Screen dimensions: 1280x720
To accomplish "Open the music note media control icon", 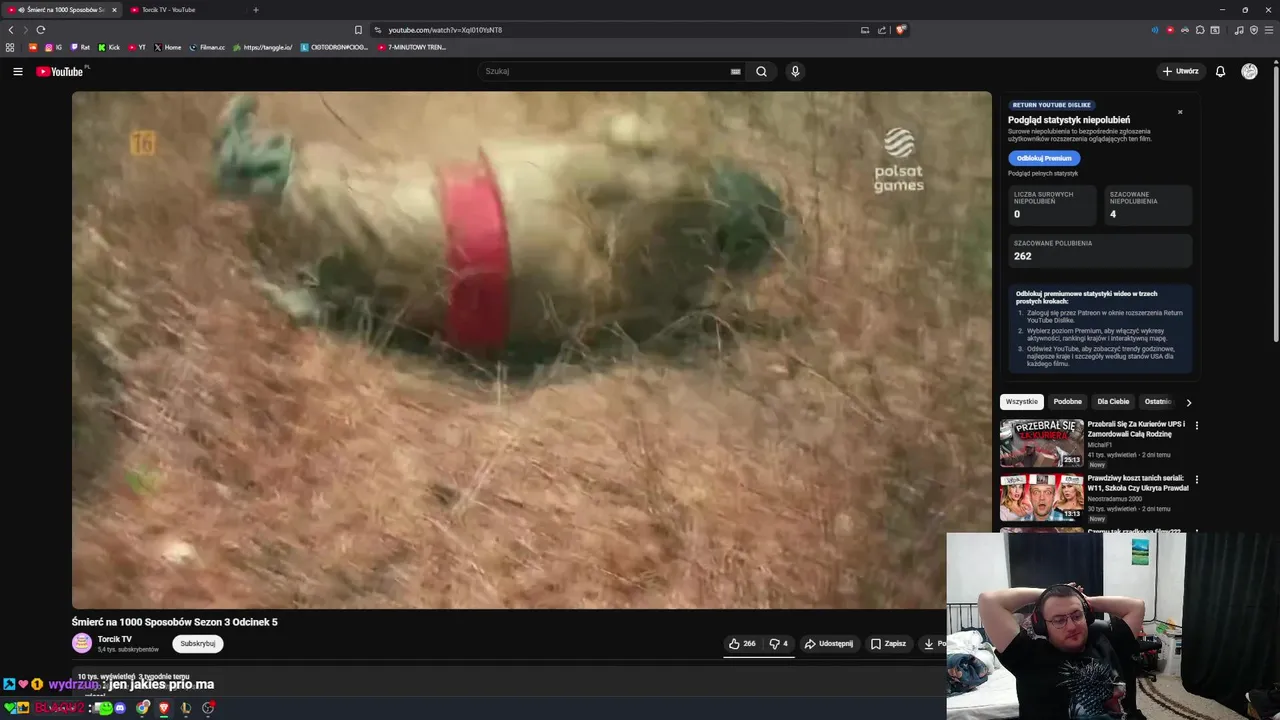I will point(1239,30).
